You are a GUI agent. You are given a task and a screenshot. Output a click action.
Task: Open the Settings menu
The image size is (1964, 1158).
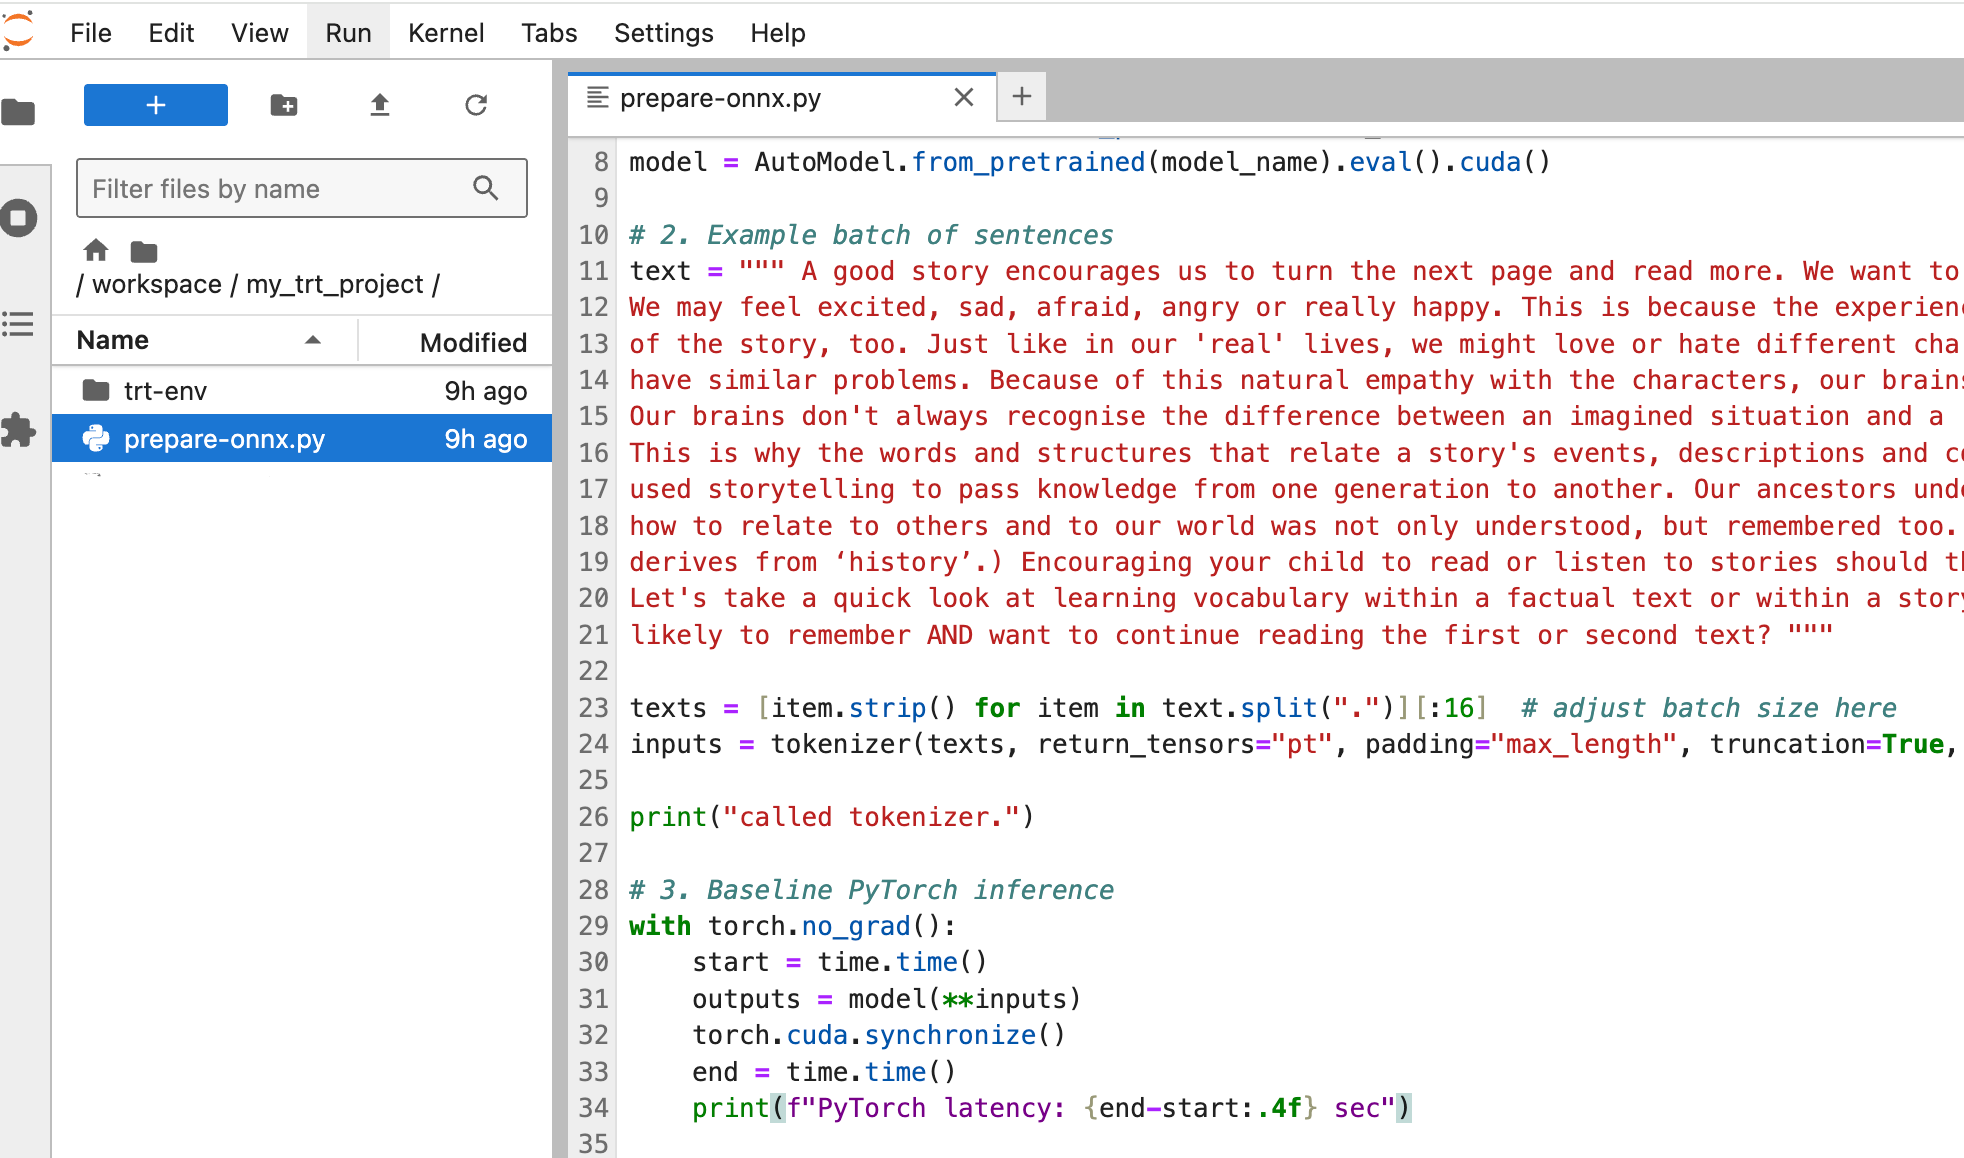[663, 33]
